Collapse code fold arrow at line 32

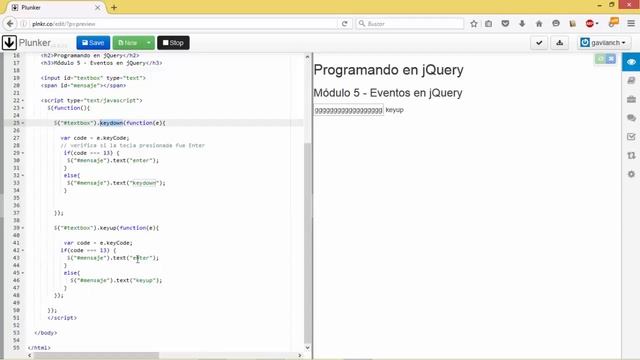[x=23, y=176]
